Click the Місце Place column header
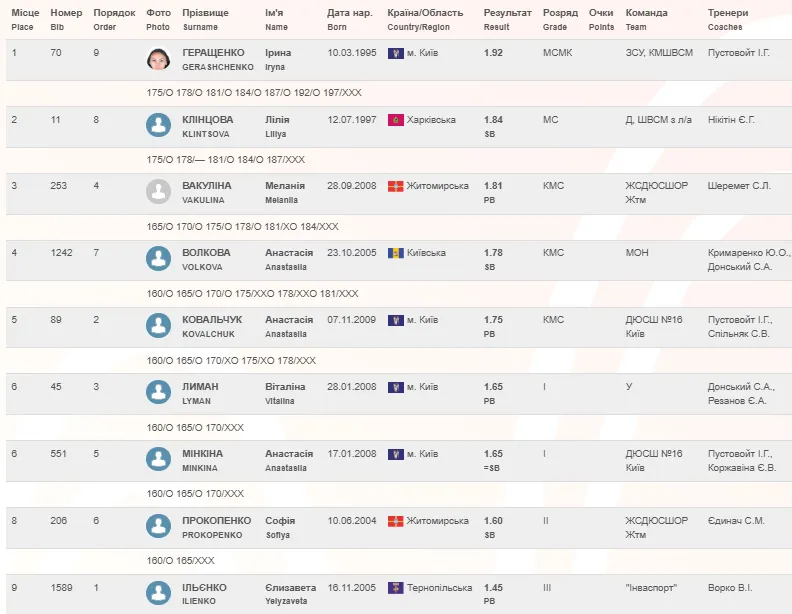The height and width of the screenshot is (614, 792). tap(25, 19)
